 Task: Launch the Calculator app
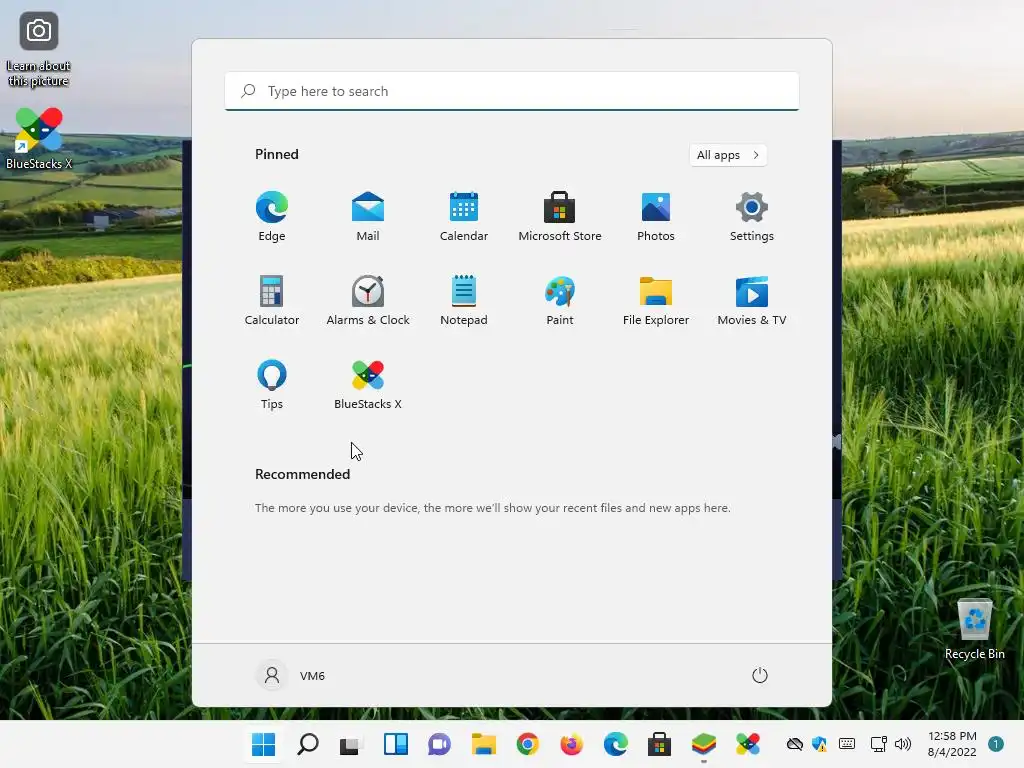point(272,300)
